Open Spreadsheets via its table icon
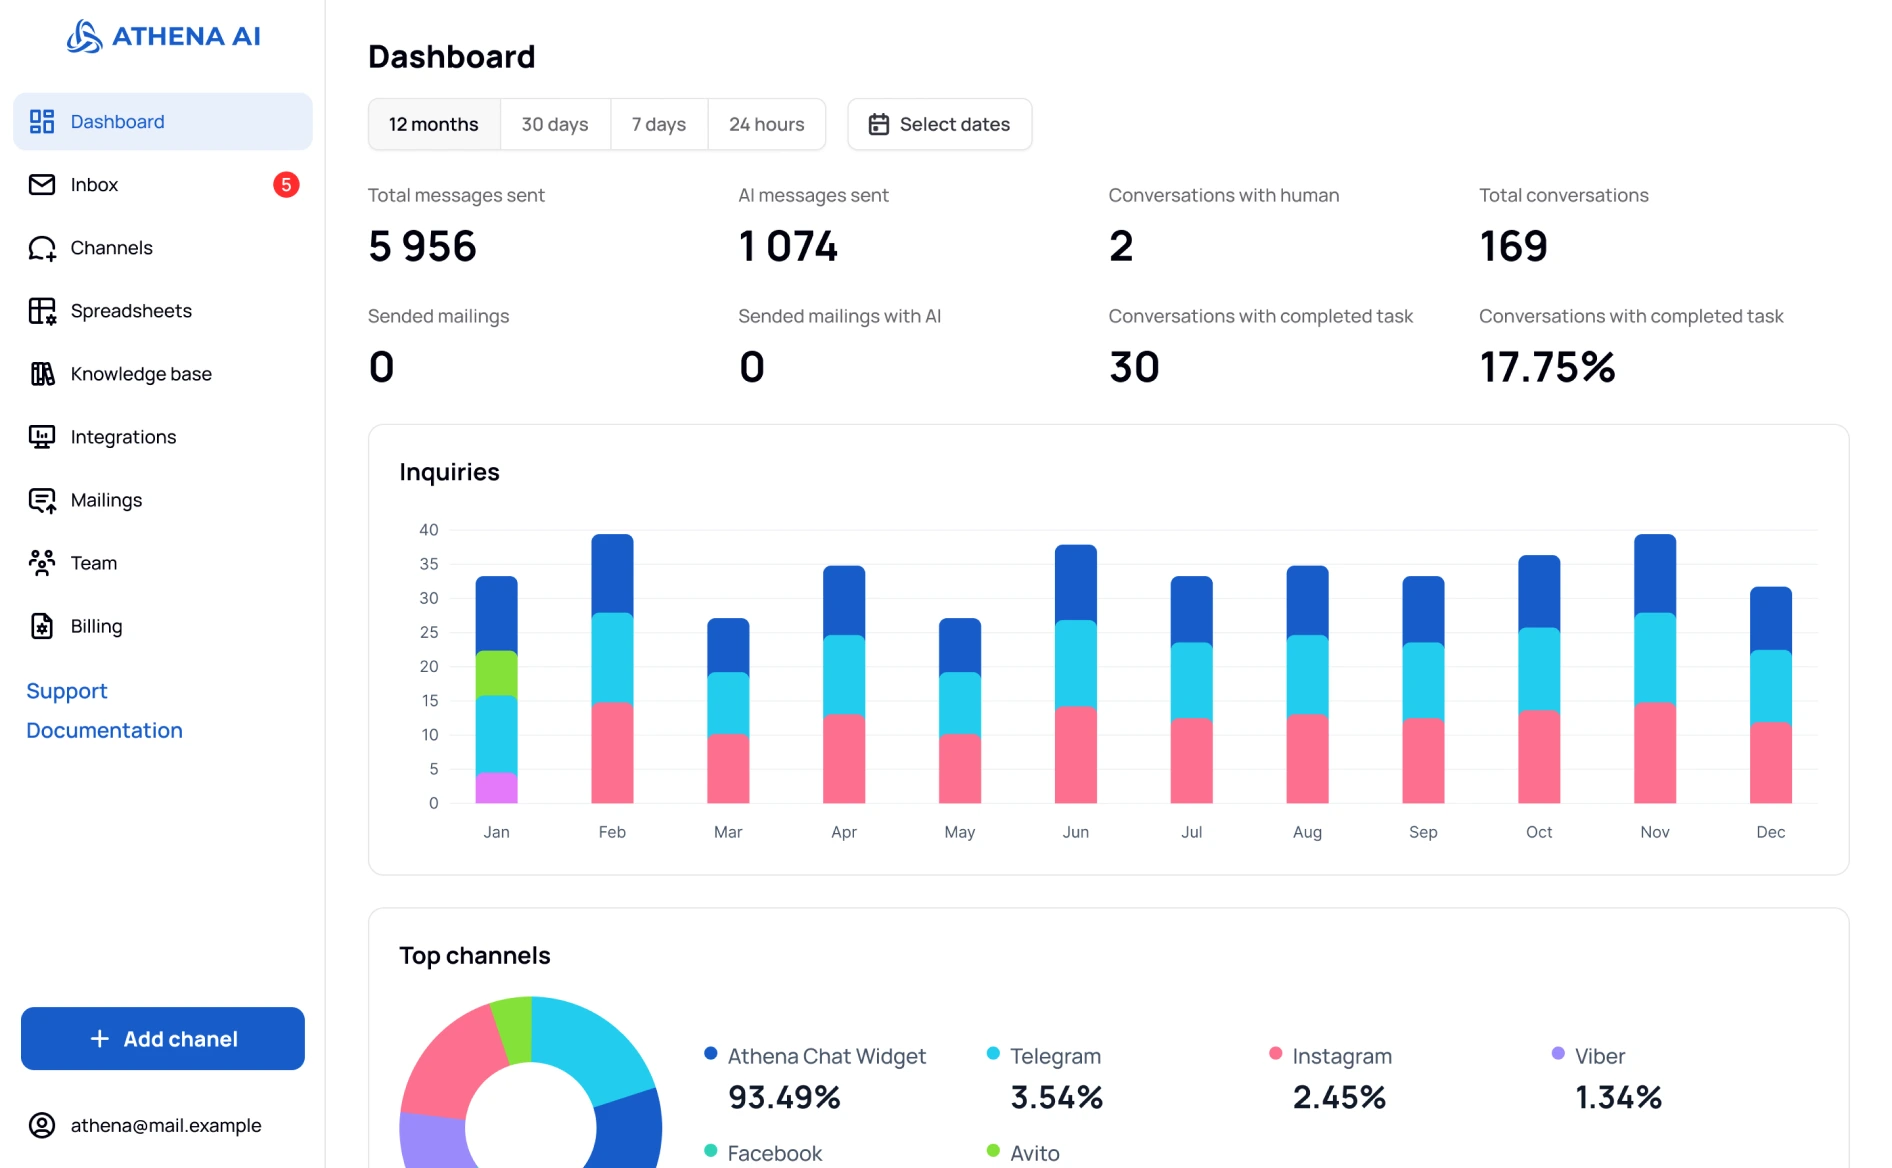This screenshot has width=1892, height=1168. pyautogui.click(x=42, y=311)
